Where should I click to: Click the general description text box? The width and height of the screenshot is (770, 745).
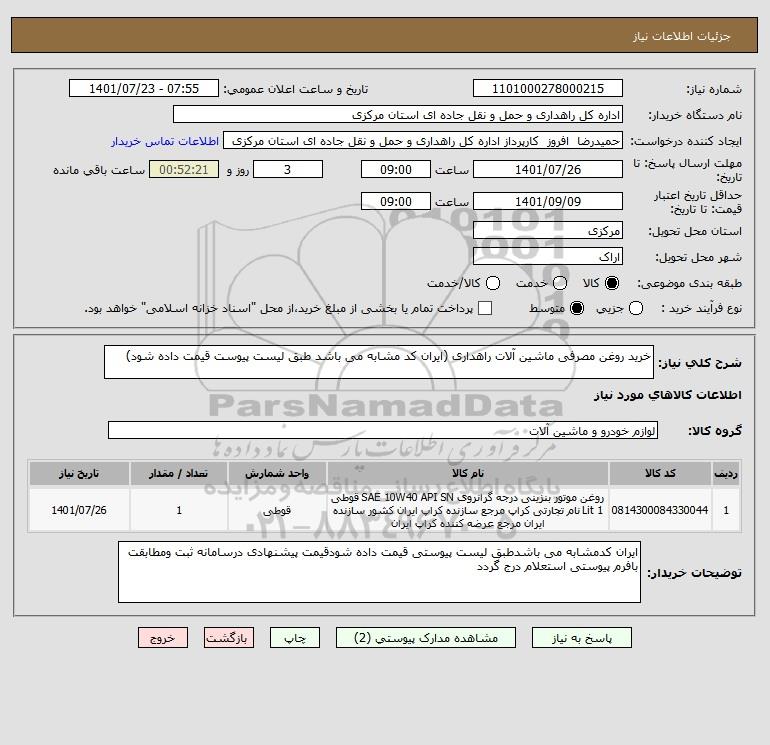379,362
